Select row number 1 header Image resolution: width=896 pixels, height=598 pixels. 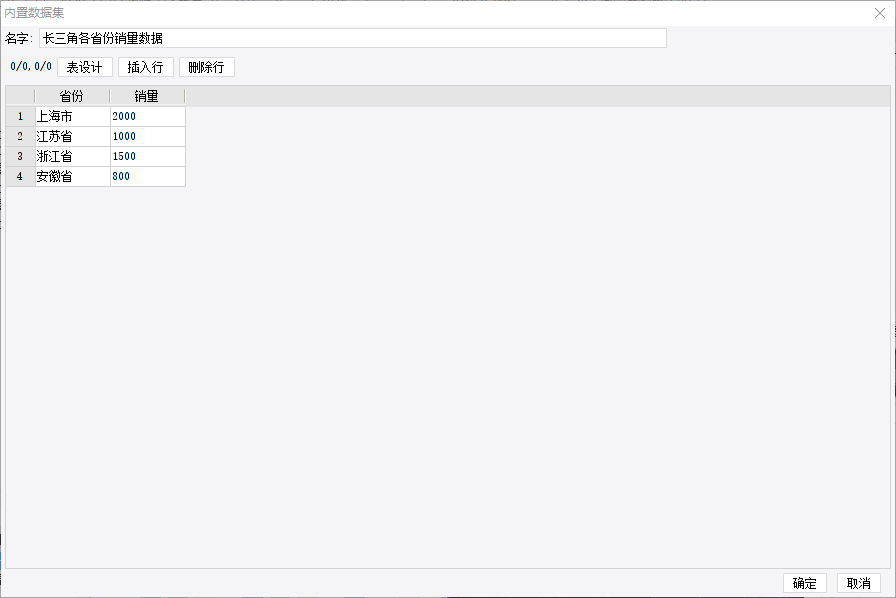tap(20, 116)
